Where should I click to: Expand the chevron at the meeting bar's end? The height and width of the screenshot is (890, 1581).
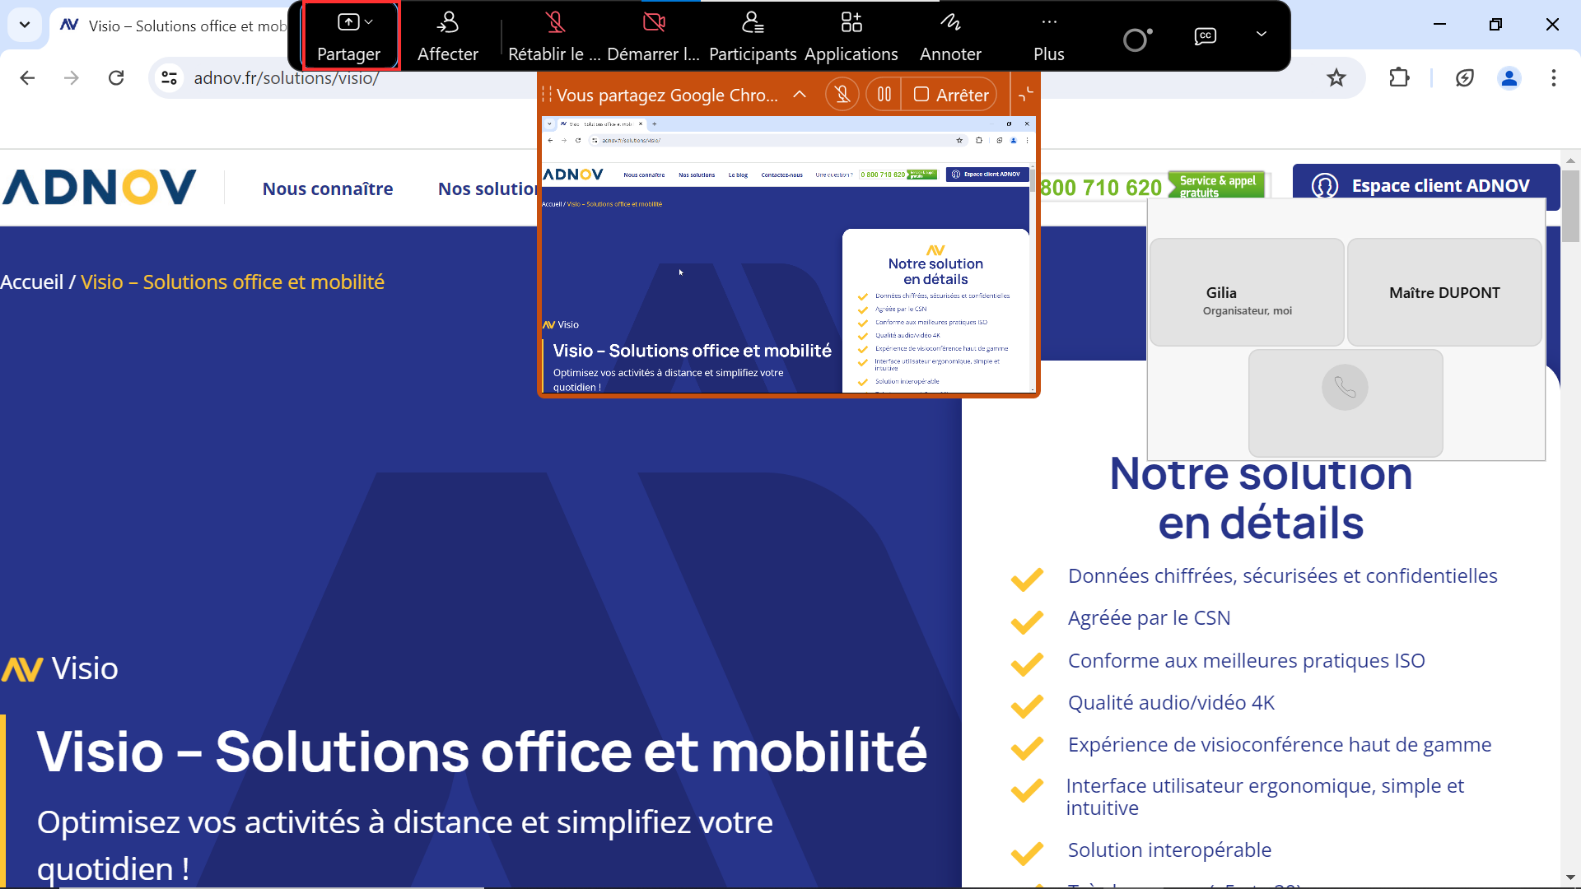[x=1261, y=34]
